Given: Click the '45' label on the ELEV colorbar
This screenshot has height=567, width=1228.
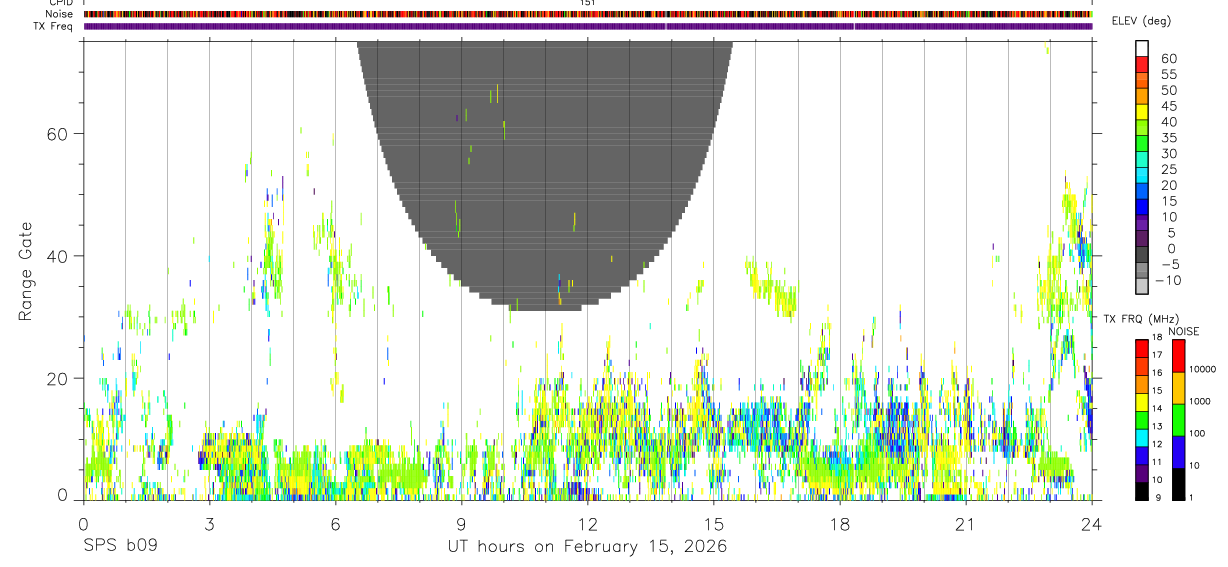Looking at the screenshot, I should point(1168,106).
